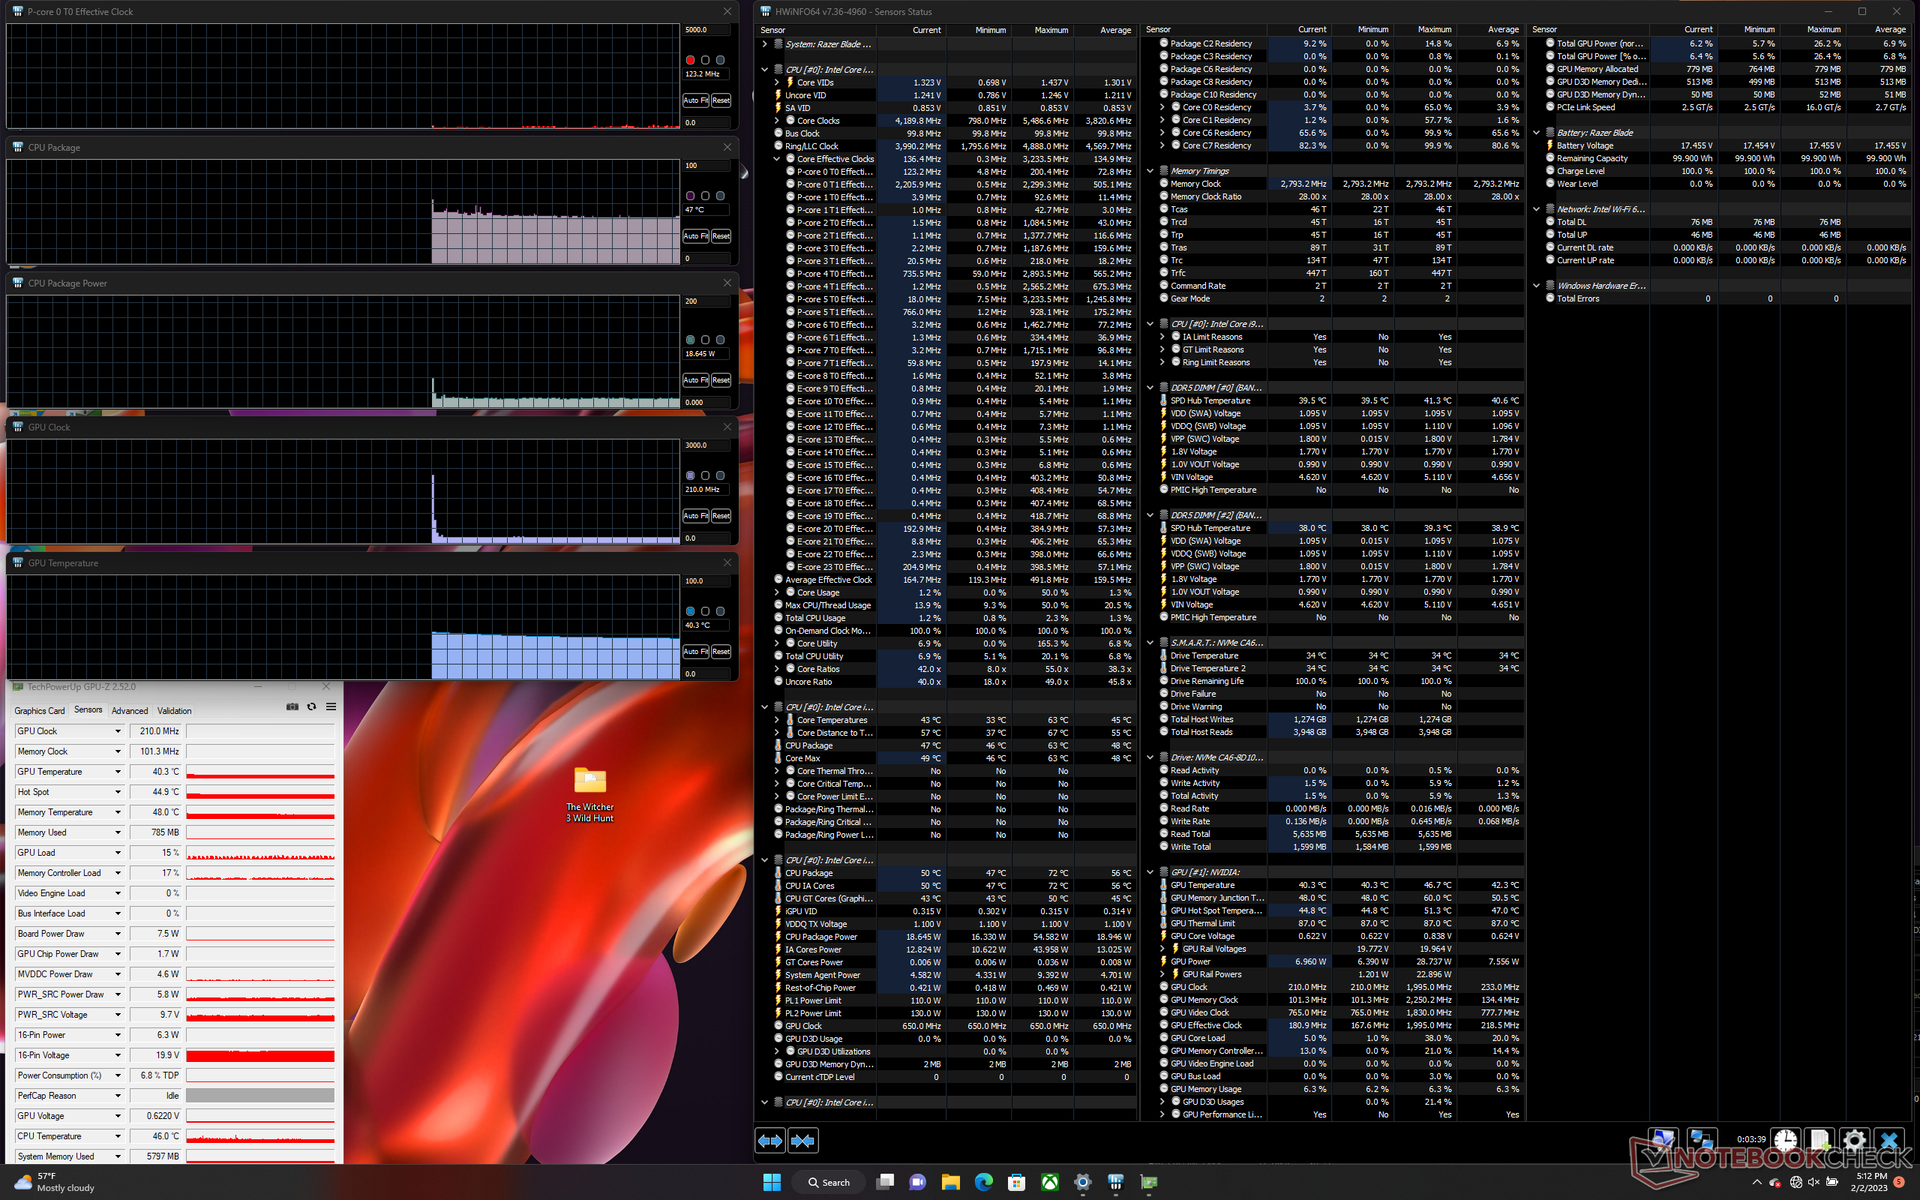1920x1200 pixels.
Task: Open The Witcher 3 Wild Hunt desktop folder
Action: tap(590, 795)
